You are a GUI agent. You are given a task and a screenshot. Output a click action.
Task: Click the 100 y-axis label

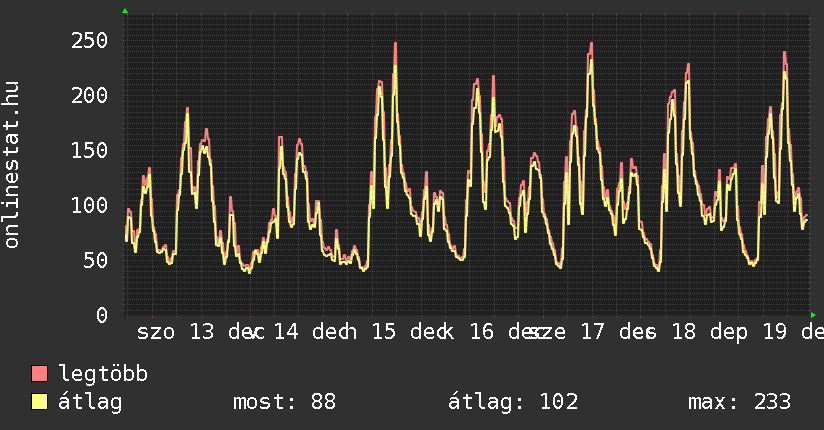(x=90, y=205)
